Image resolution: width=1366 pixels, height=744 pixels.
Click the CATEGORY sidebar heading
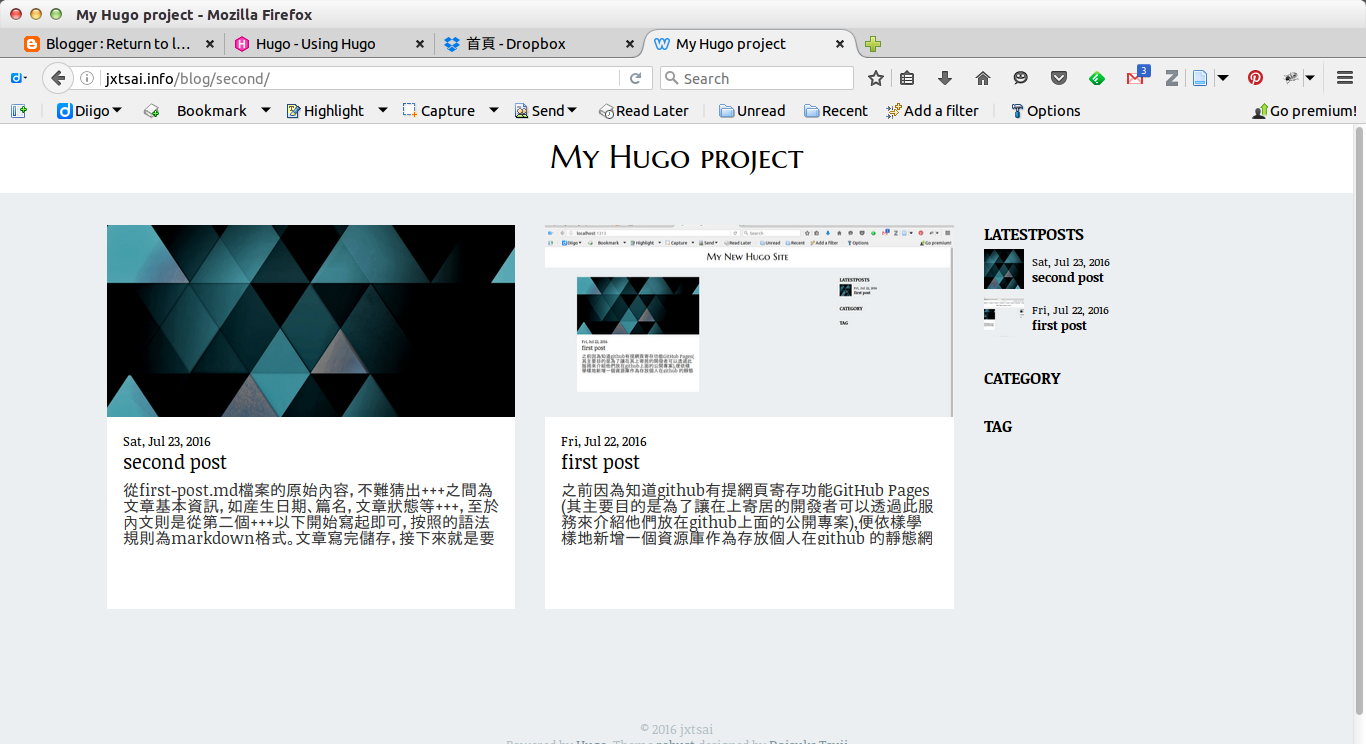[x=1022, y=379]
